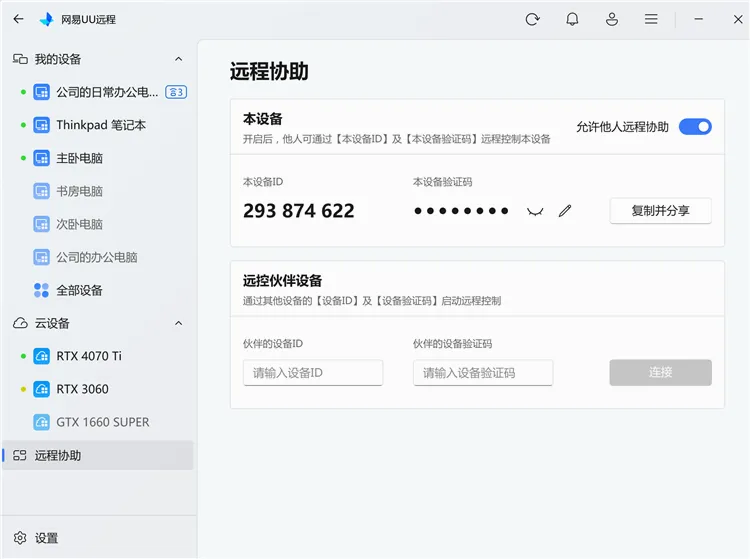This screenshot has height=559, width=750.
Task: Reveal the verification code with eye icon
Action: [535, 211]
